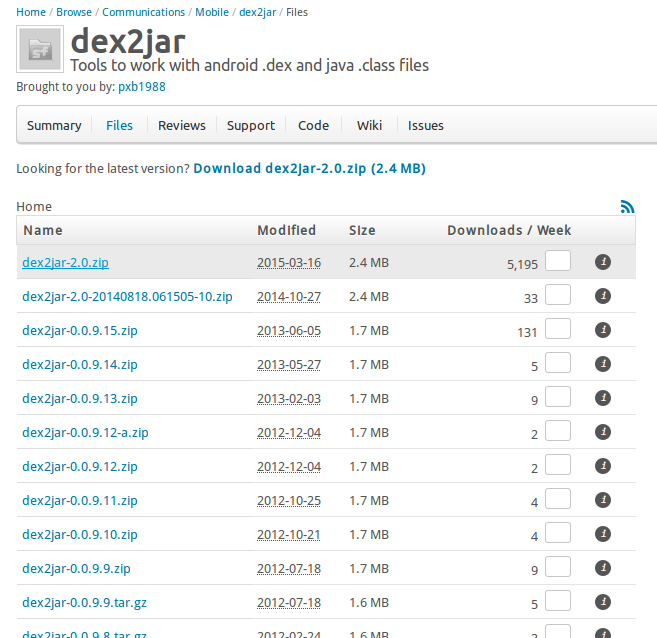657x638 pixels.
Task: Go to the Support tab
Action: point(251,125)
